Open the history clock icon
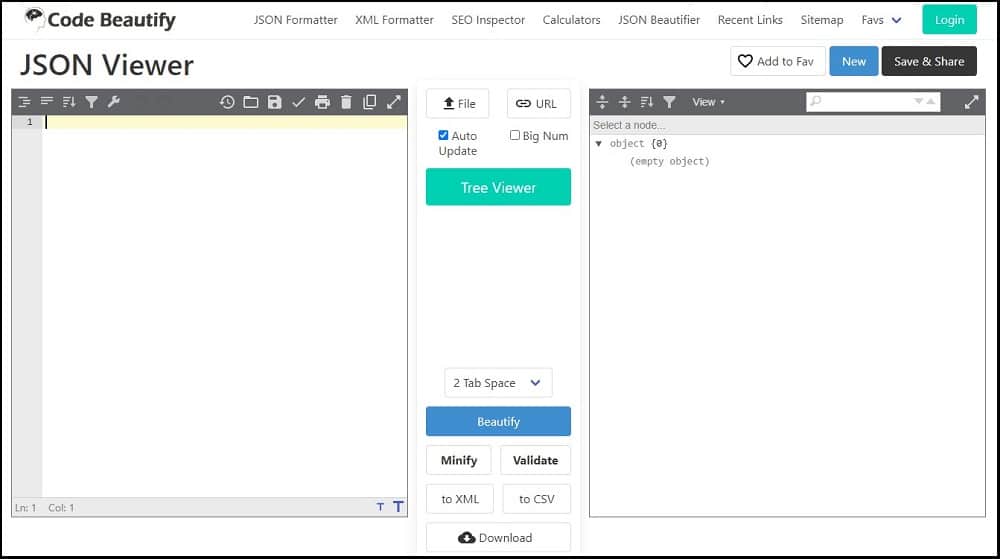Screen dimensions: 1000x559 coord(227,102)
